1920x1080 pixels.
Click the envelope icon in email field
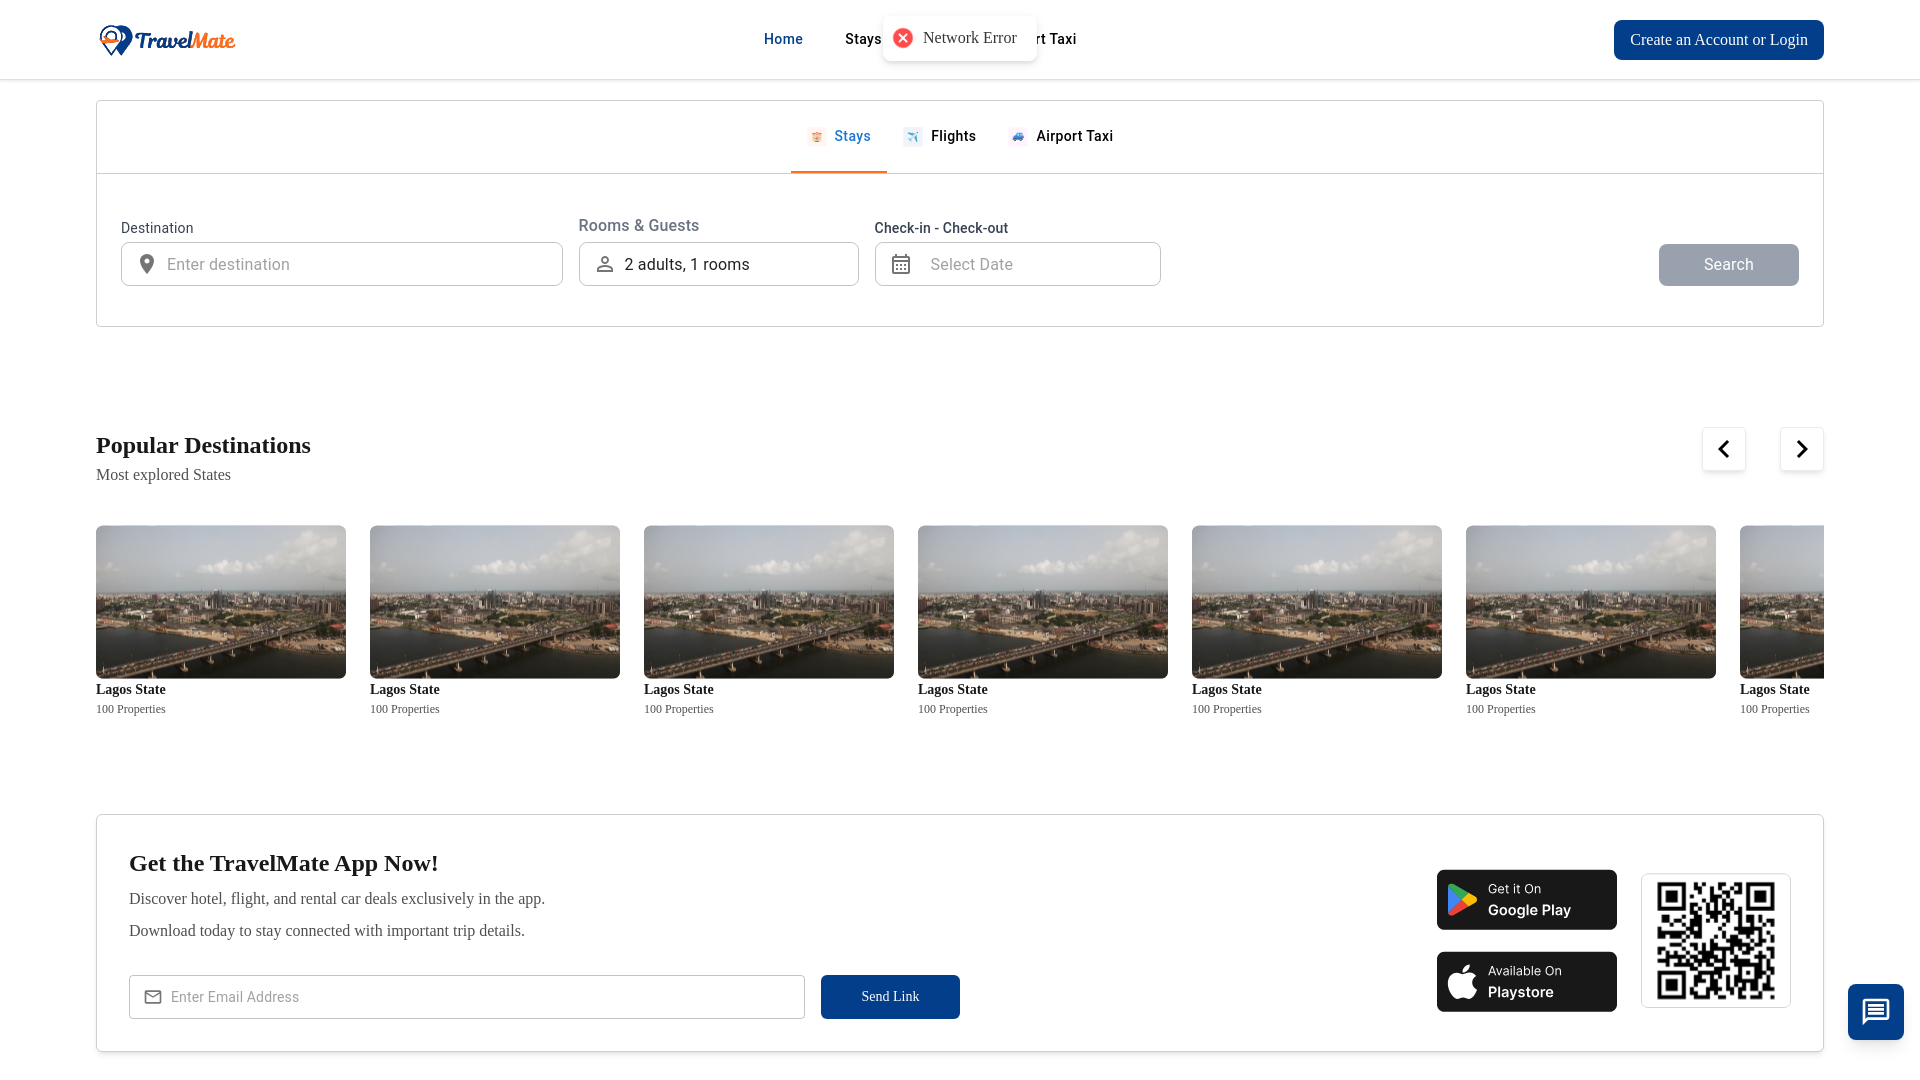[153, 997]
